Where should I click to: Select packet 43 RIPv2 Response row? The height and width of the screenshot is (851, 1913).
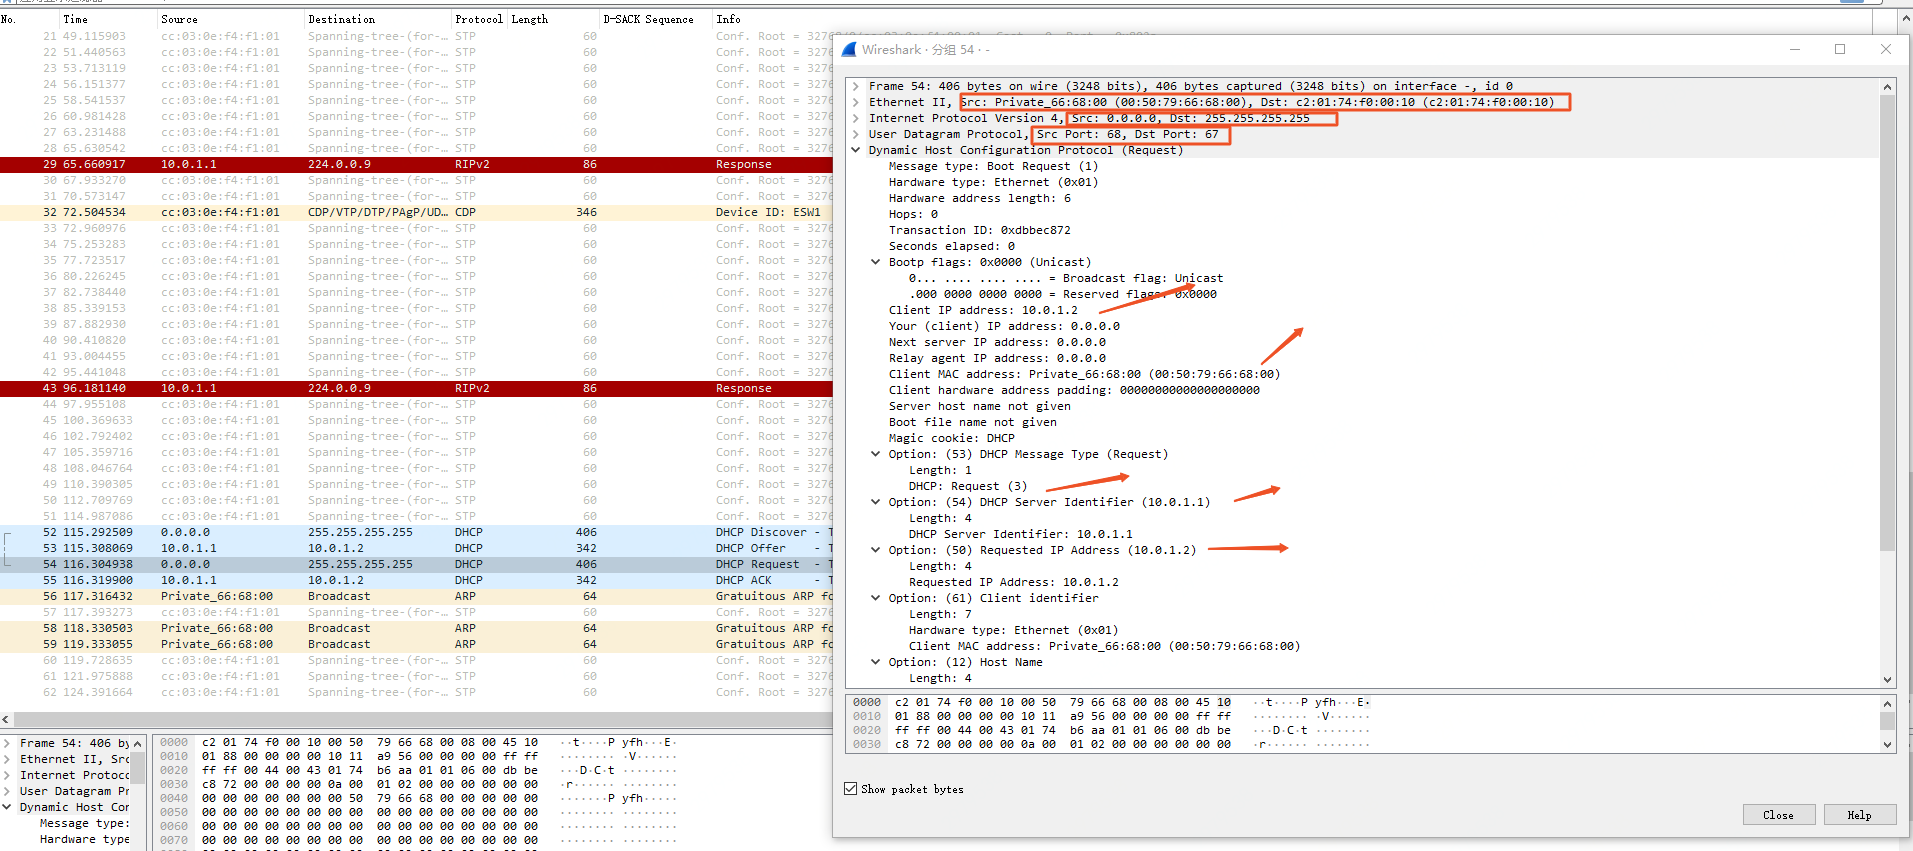(416, 388)
